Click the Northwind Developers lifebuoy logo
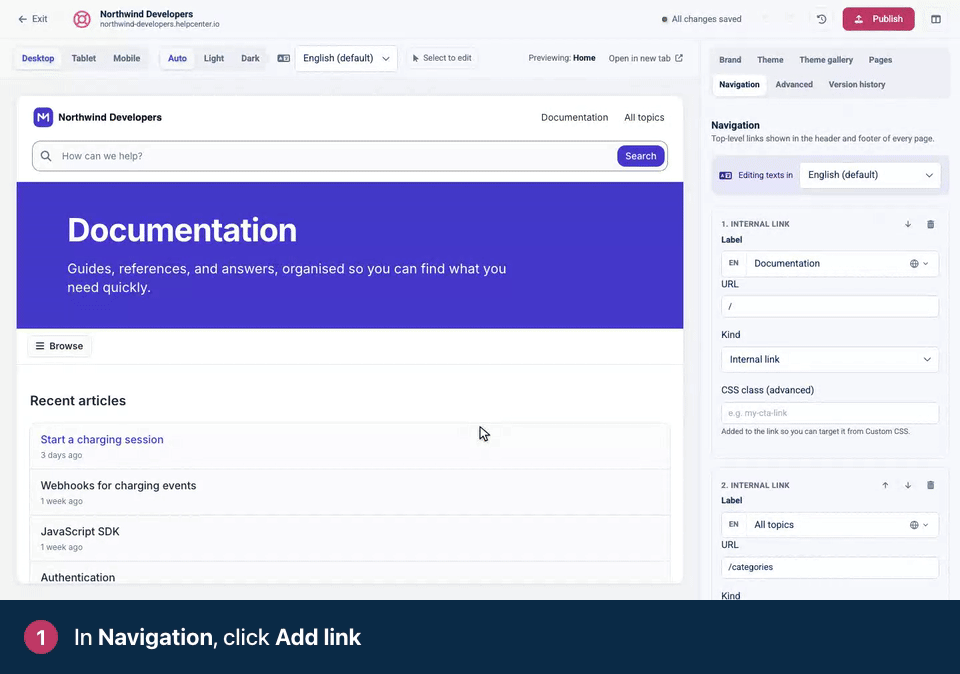This screenshot has height=674, width=960. click(82, 19)
